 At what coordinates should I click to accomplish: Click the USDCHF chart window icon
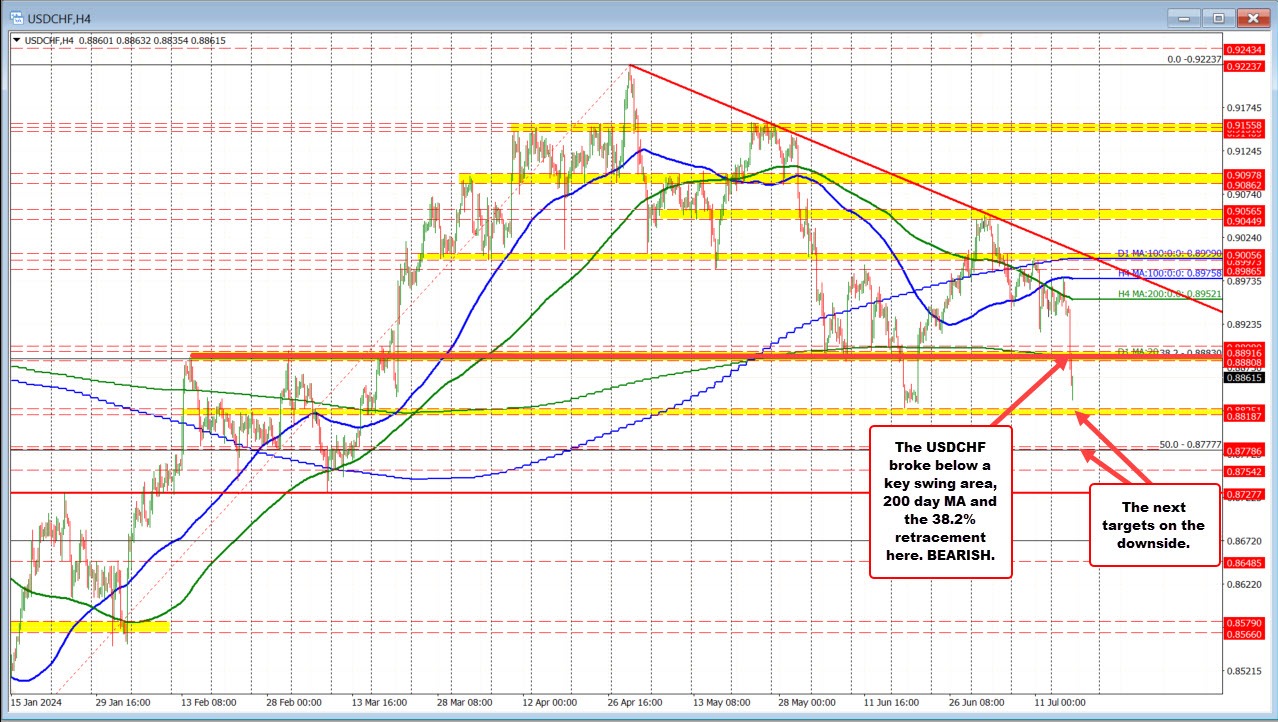pyautogui.click(x=15, y=18)
